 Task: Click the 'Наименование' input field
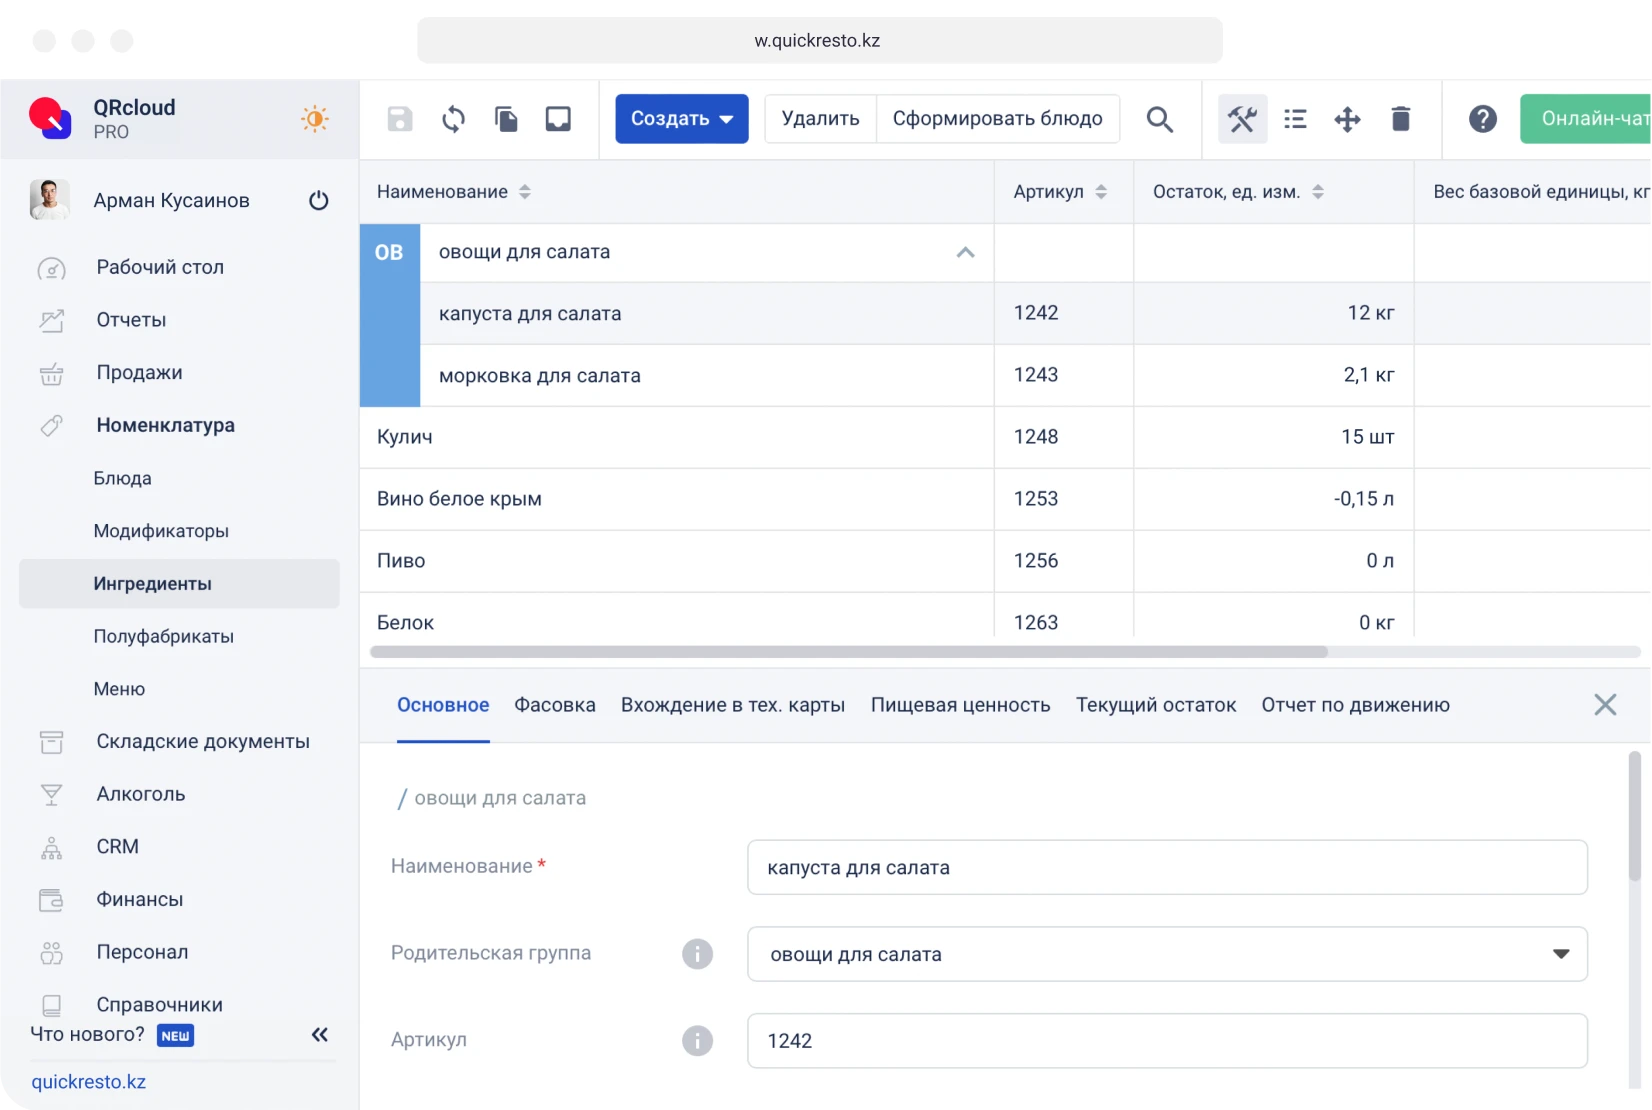pyautogui.click(x=1167, y=867)
